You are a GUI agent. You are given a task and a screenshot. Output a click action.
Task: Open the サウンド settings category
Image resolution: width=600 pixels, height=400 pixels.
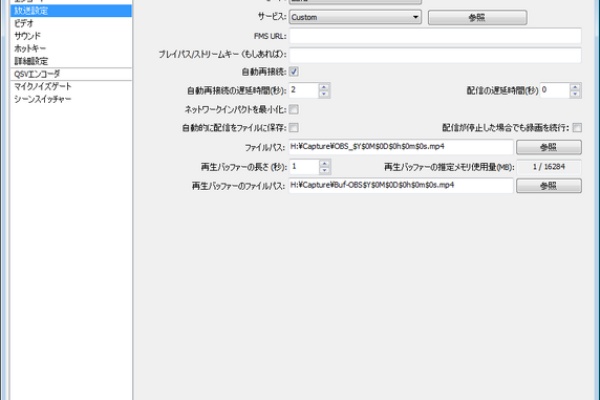[71, 36]
